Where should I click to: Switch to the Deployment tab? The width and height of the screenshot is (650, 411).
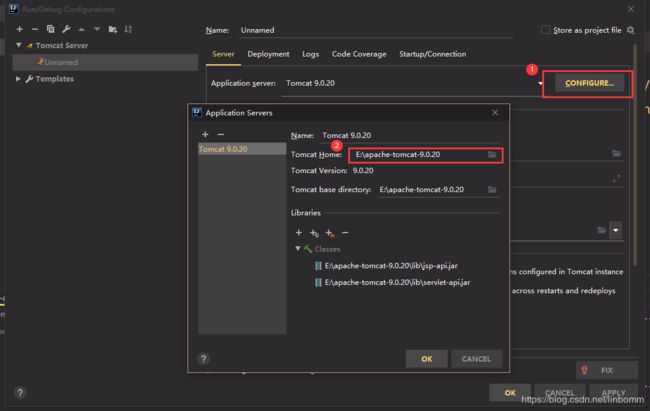tap(268, 54)
